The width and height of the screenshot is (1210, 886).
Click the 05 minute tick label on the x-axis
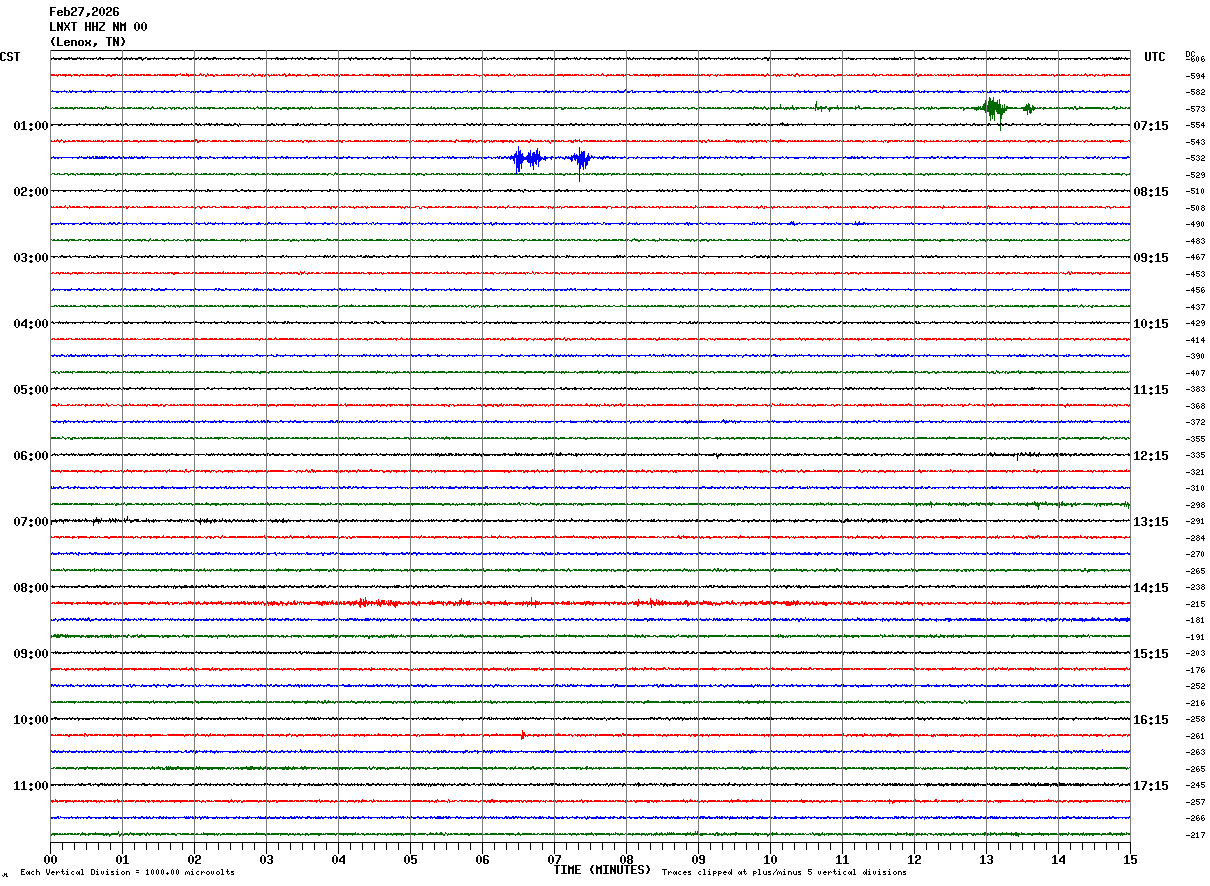pos(410,859)
